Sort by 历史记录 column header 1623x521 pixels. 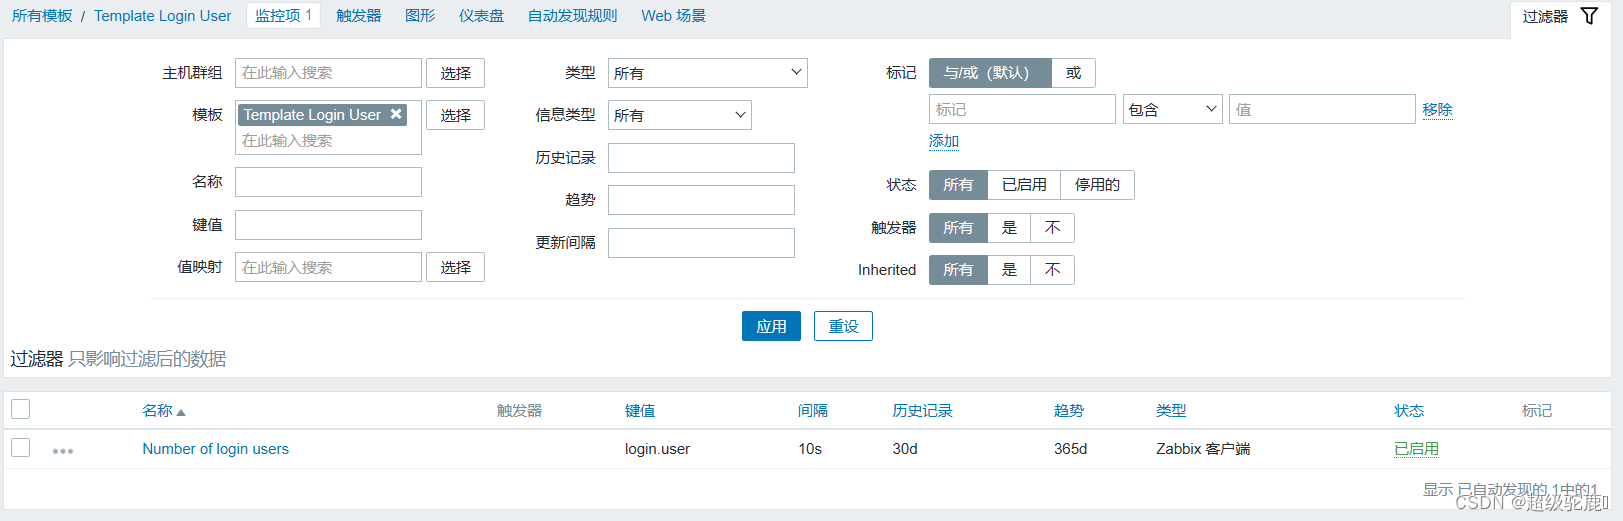pyautogui.click(x=922, y=411)
